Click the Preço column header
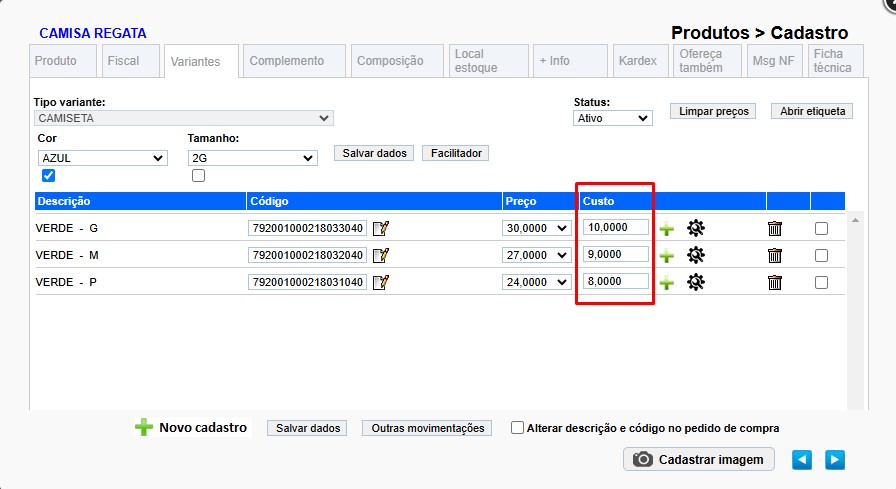 [541, 201]
